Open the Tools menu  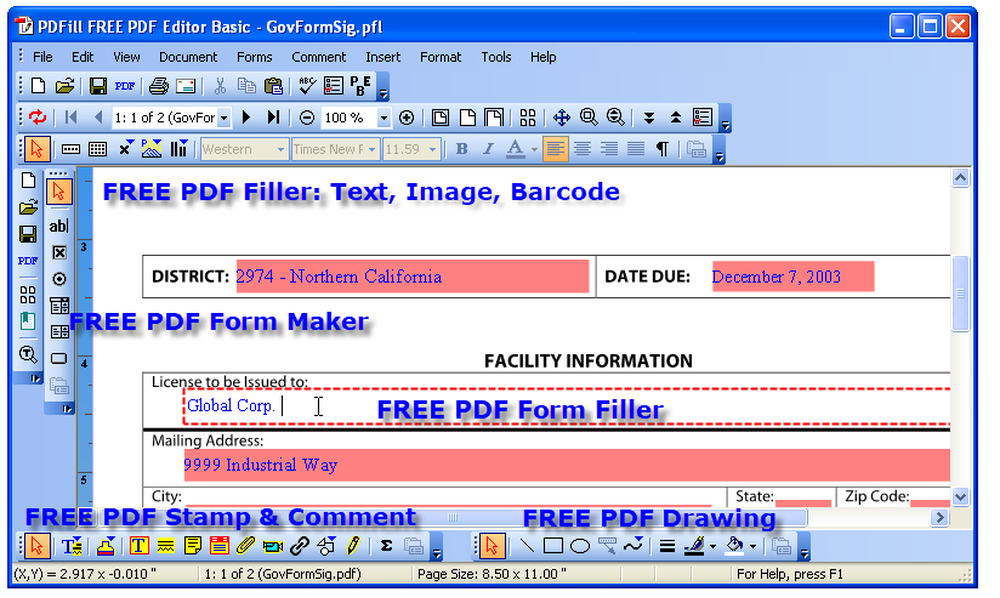[x=496, y=57]
